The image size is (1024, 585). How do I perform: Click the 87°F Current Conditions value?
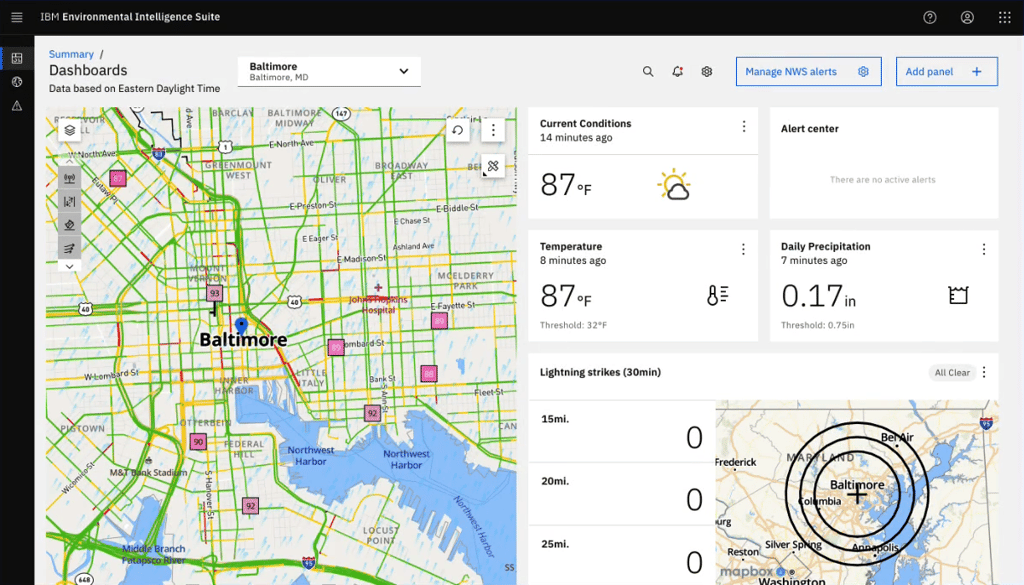tap(566, 185)
